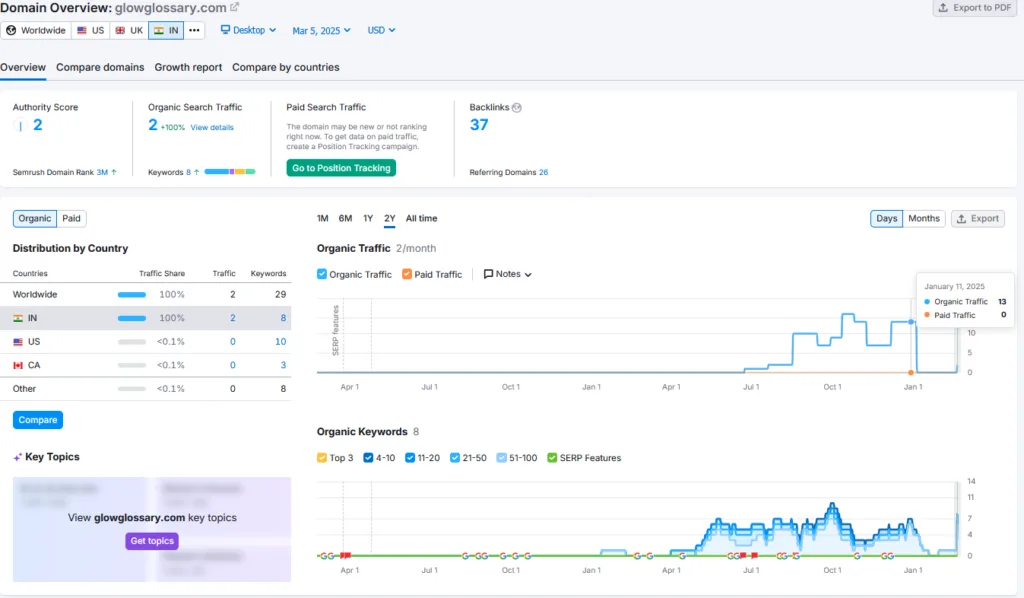This screenshot has height=598, width=1024.
Task: Toggle the Top 3 keywords checkbox
Action: pyautogui.click(x=322, y=458)
